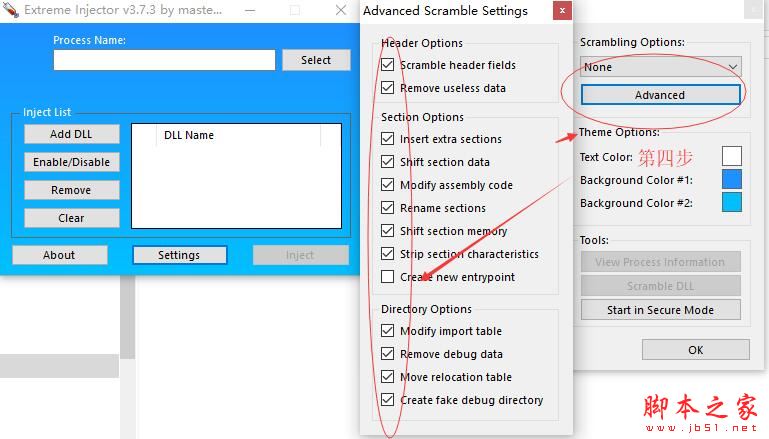Minimize the Extreme Injector window

[x=250, y=10]
